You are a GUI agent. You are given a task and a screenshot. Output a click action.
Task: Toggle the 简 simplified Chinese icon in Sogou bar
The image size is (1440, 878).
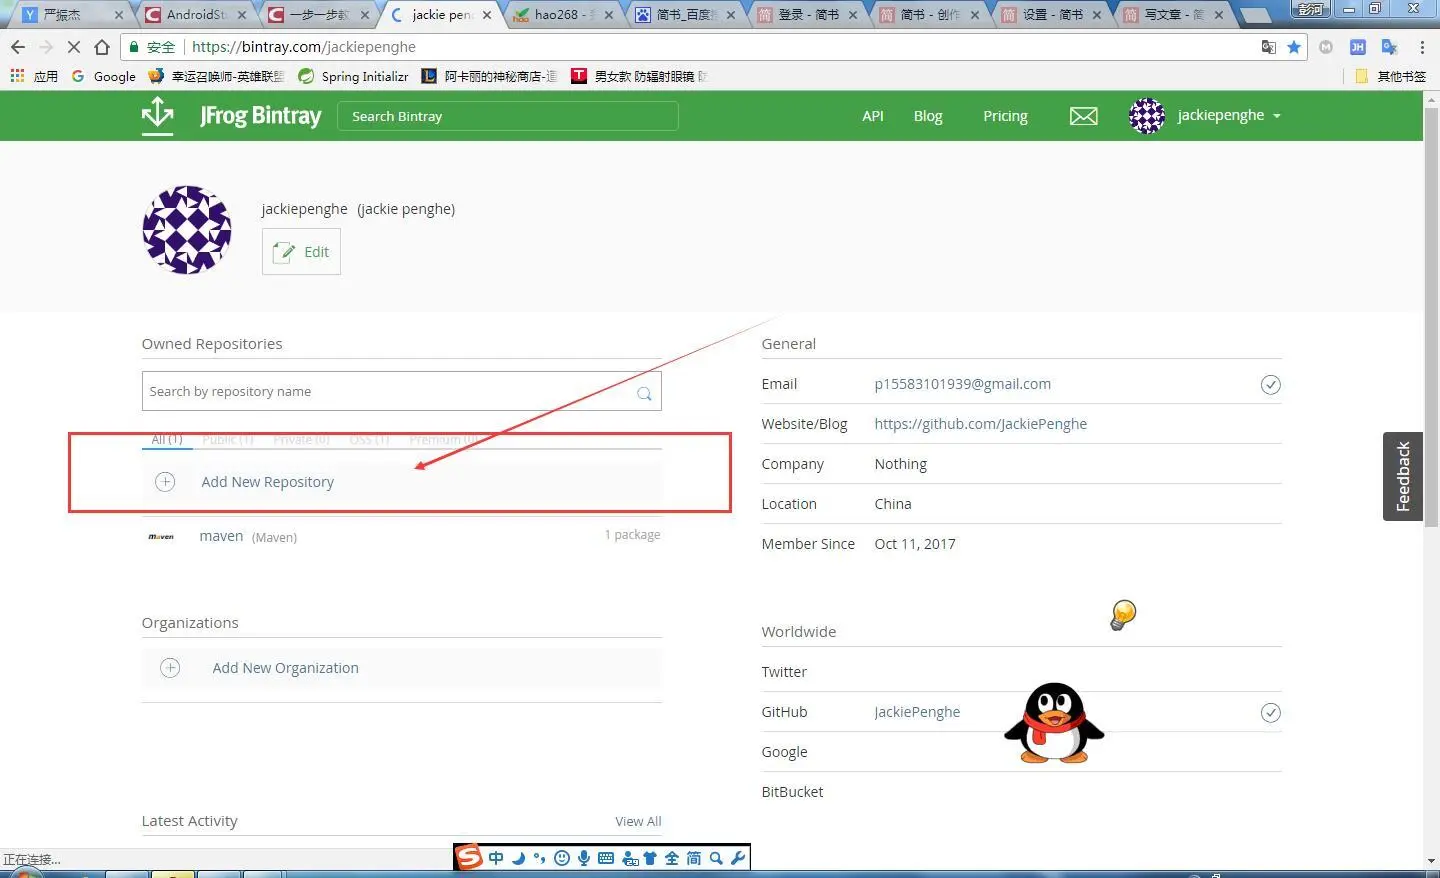tap(694, 858)
